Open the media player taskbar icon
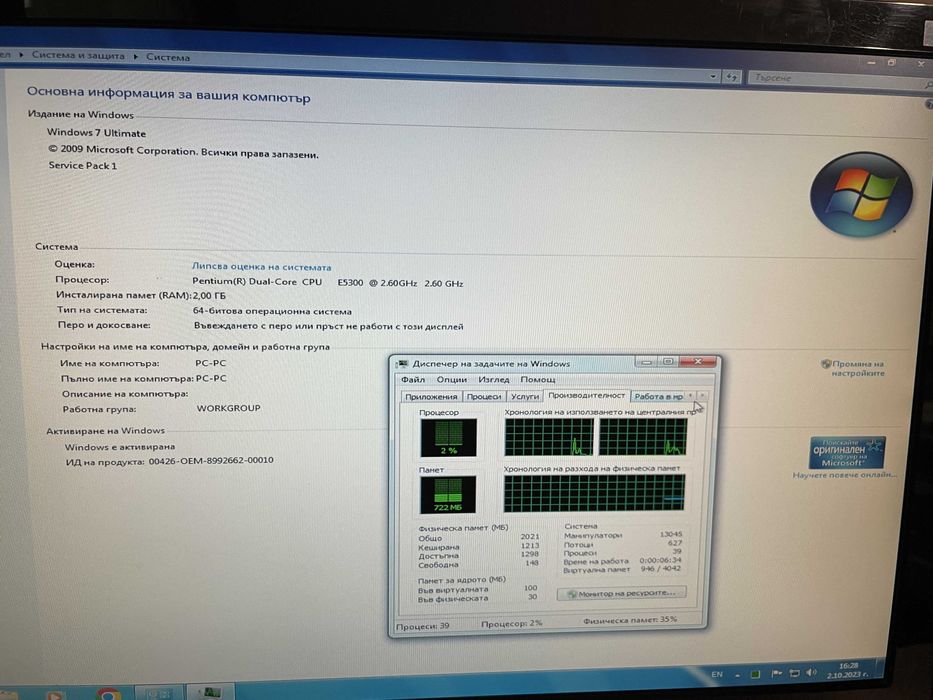This screenshot has height=700, width=933. click(x=54, y=695)
